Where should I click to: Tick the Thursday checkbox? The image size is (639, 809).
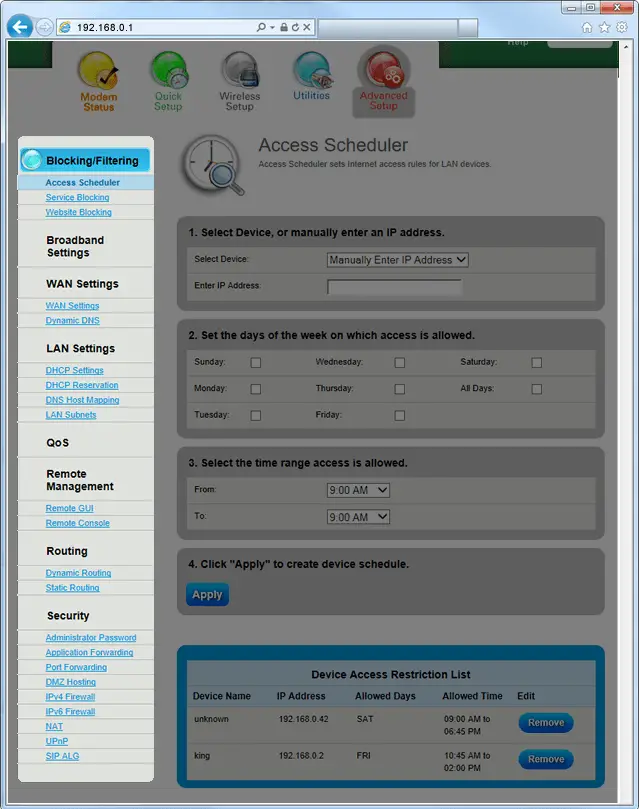[x=400, y=389]
